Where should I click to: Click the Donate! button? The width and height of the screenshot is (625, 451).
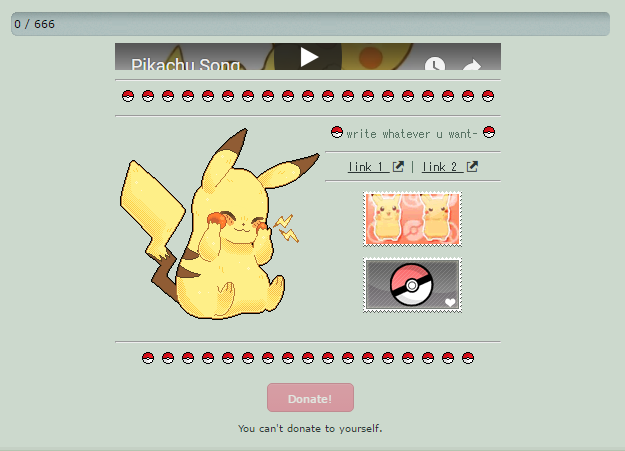click(x=310, y=398)
